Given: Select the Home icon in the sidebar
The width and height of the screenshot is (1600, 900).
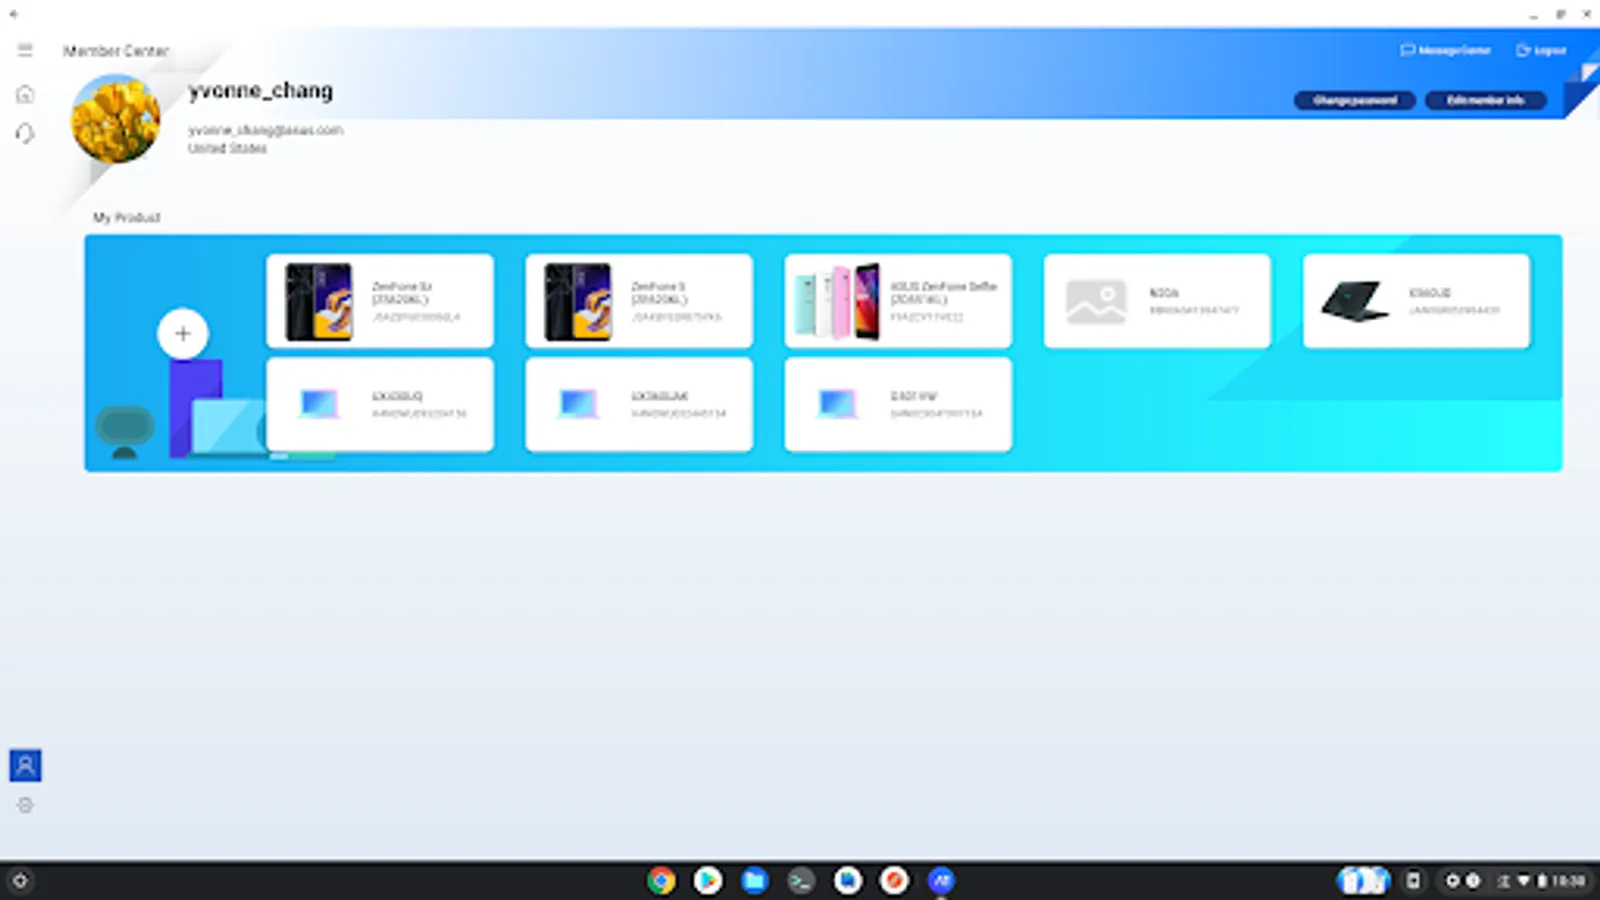Looking at the screenshot, I should click(x=25, y=93).
